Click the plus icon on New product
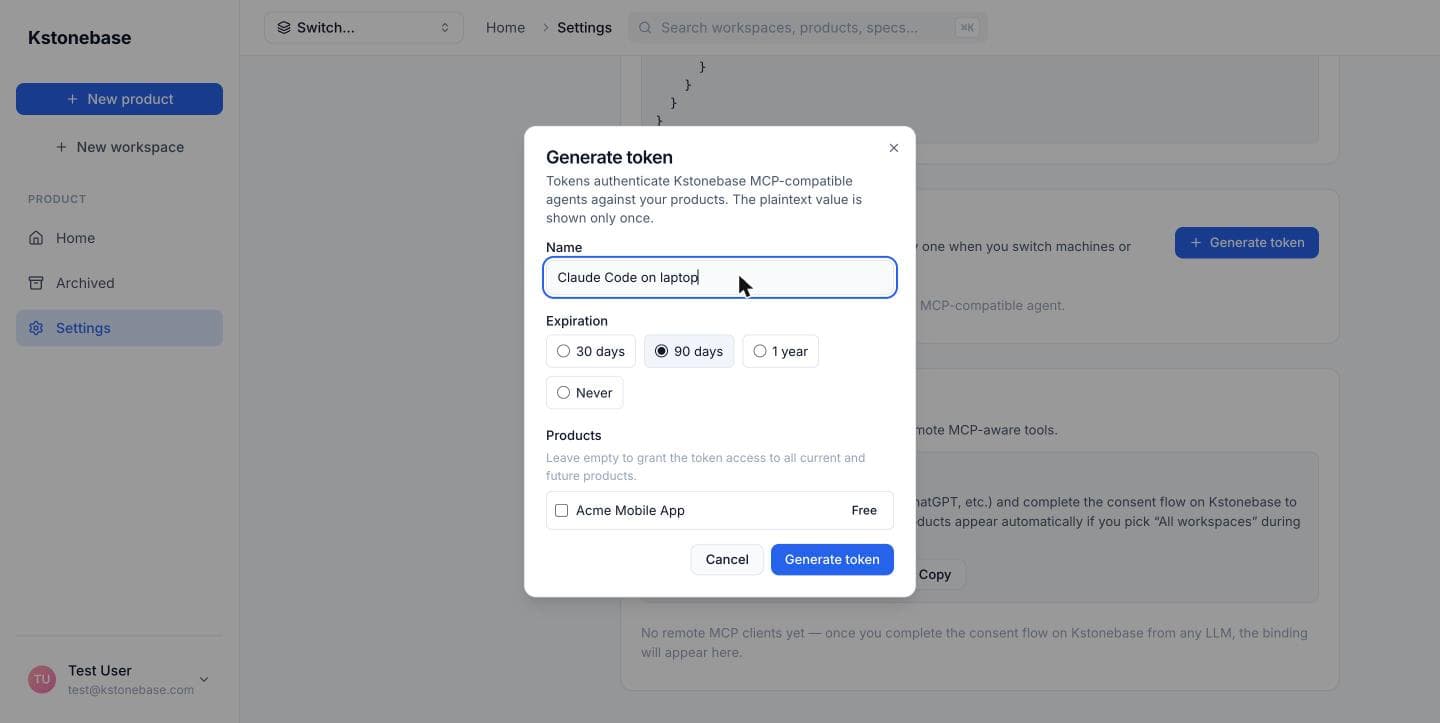1440x723 pixels. (72, 99)
